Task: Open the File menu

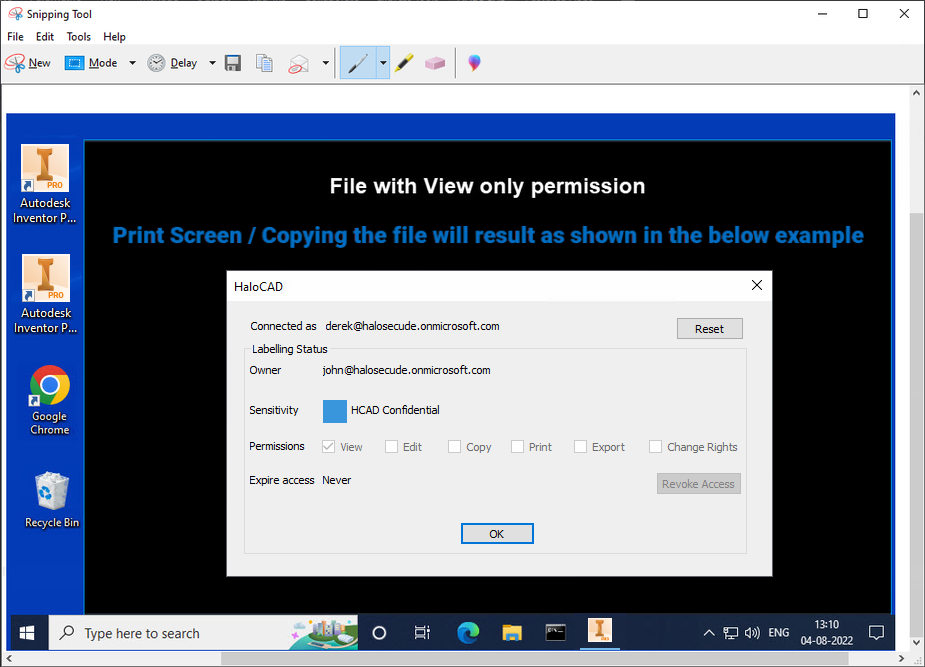Action: point(15,37)
